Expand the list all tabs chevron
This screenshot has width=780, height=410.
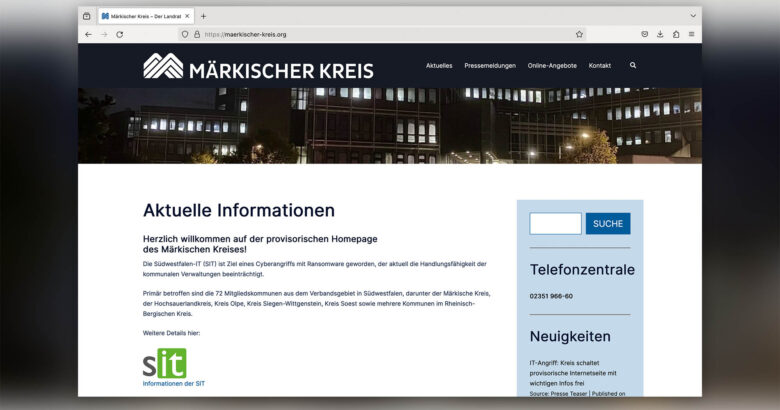pos(692,16)
